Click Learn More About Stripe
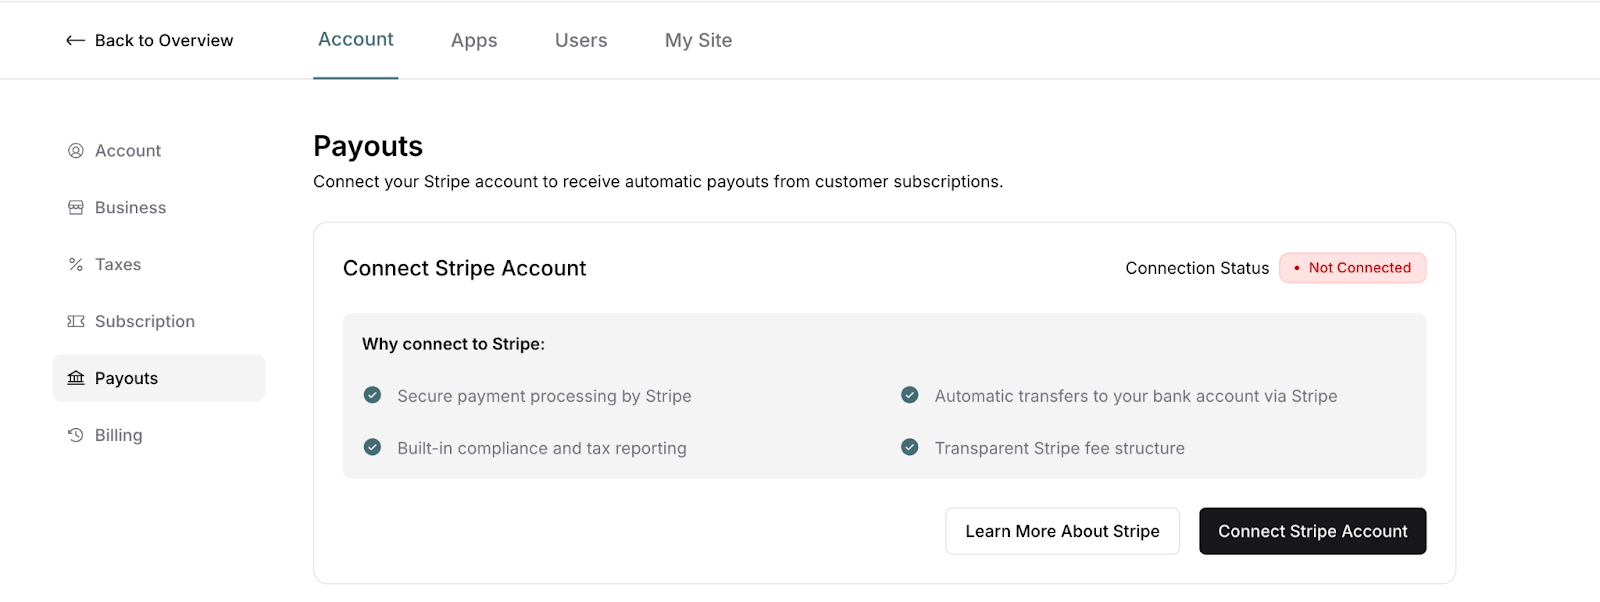 click(x=1062, y=531)
